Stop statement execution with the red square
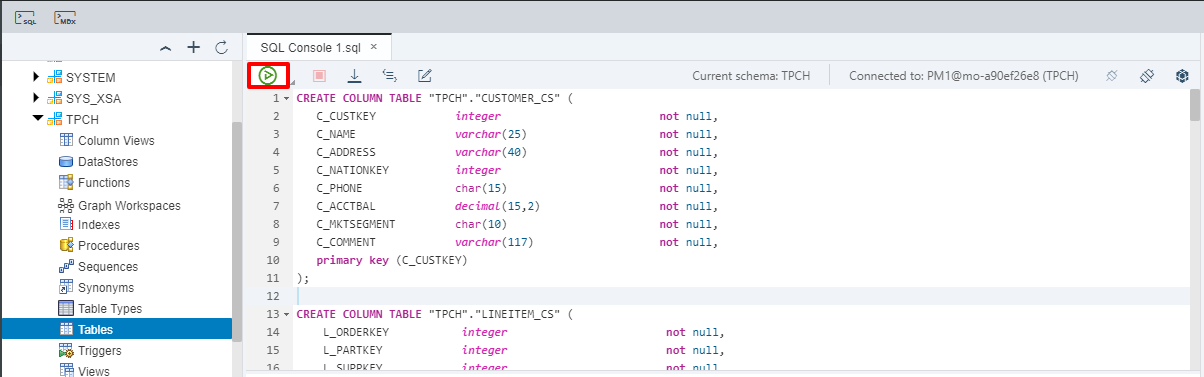 pyautogui.click(x=319, y=75)
